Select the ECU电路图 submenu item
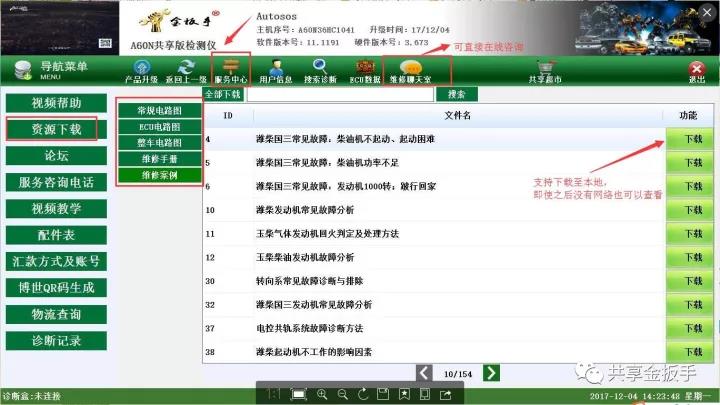Image resolution: width=720 pixels, height=405 pixels. tap(159, 126)
